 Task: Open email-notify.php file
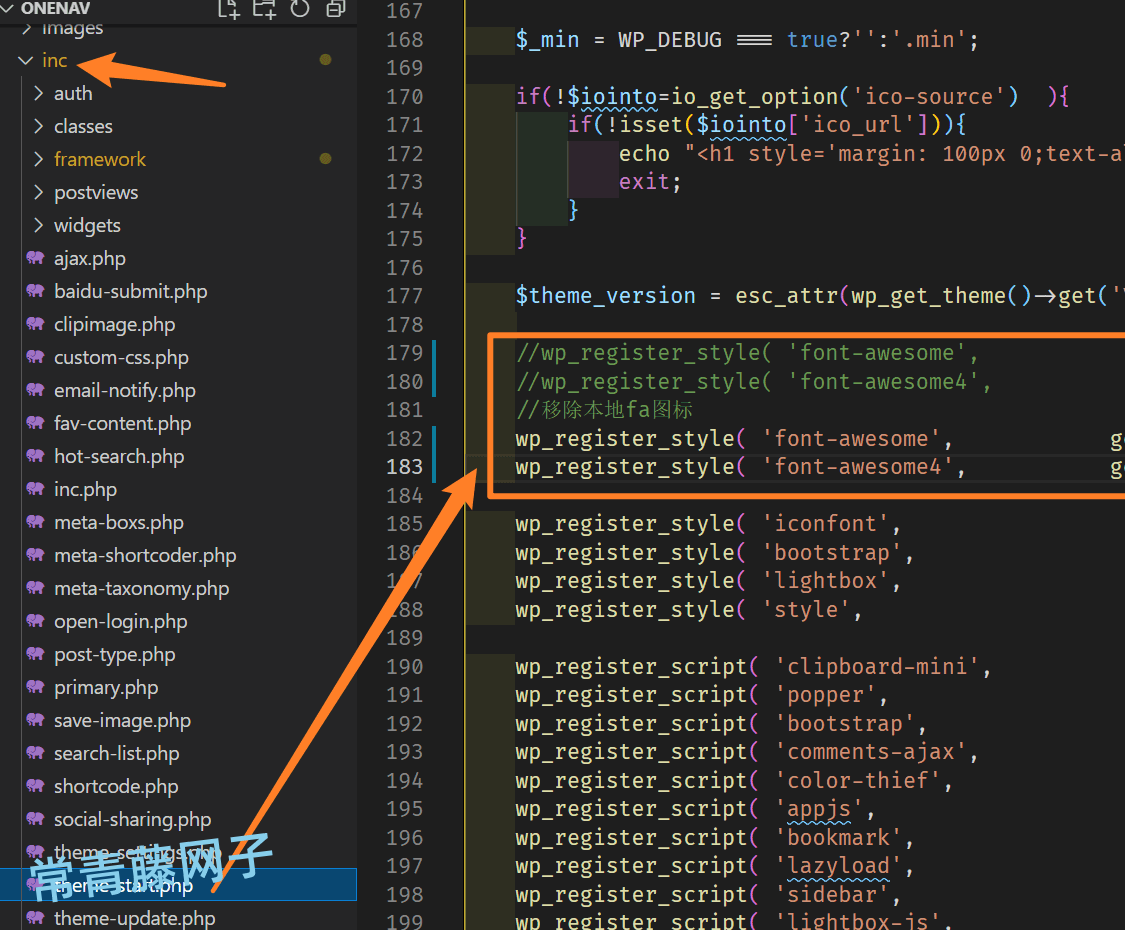(x=125, y=390)
